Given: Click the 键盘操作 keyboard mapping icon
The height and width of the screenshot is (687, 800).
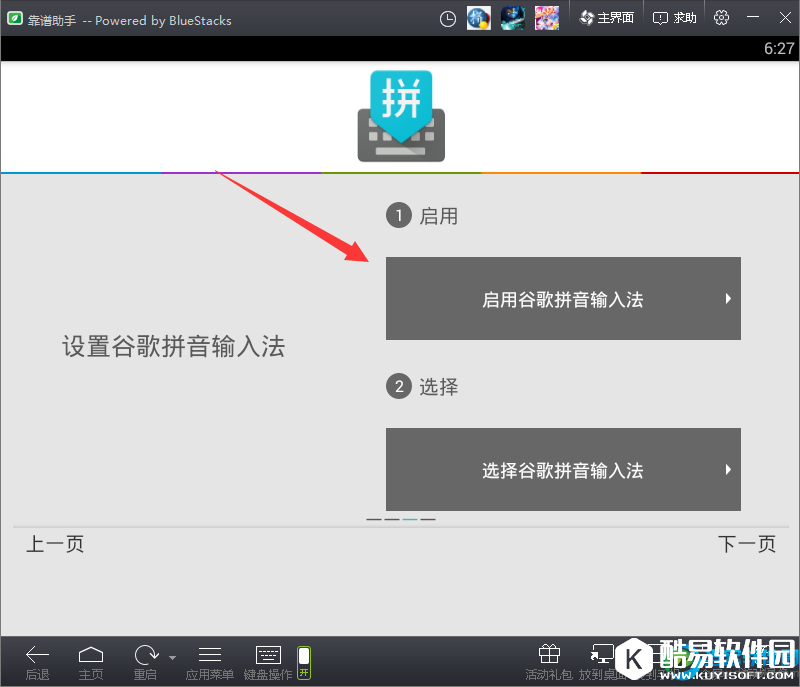Looking at the screenshot, I should tap(267, 655).
